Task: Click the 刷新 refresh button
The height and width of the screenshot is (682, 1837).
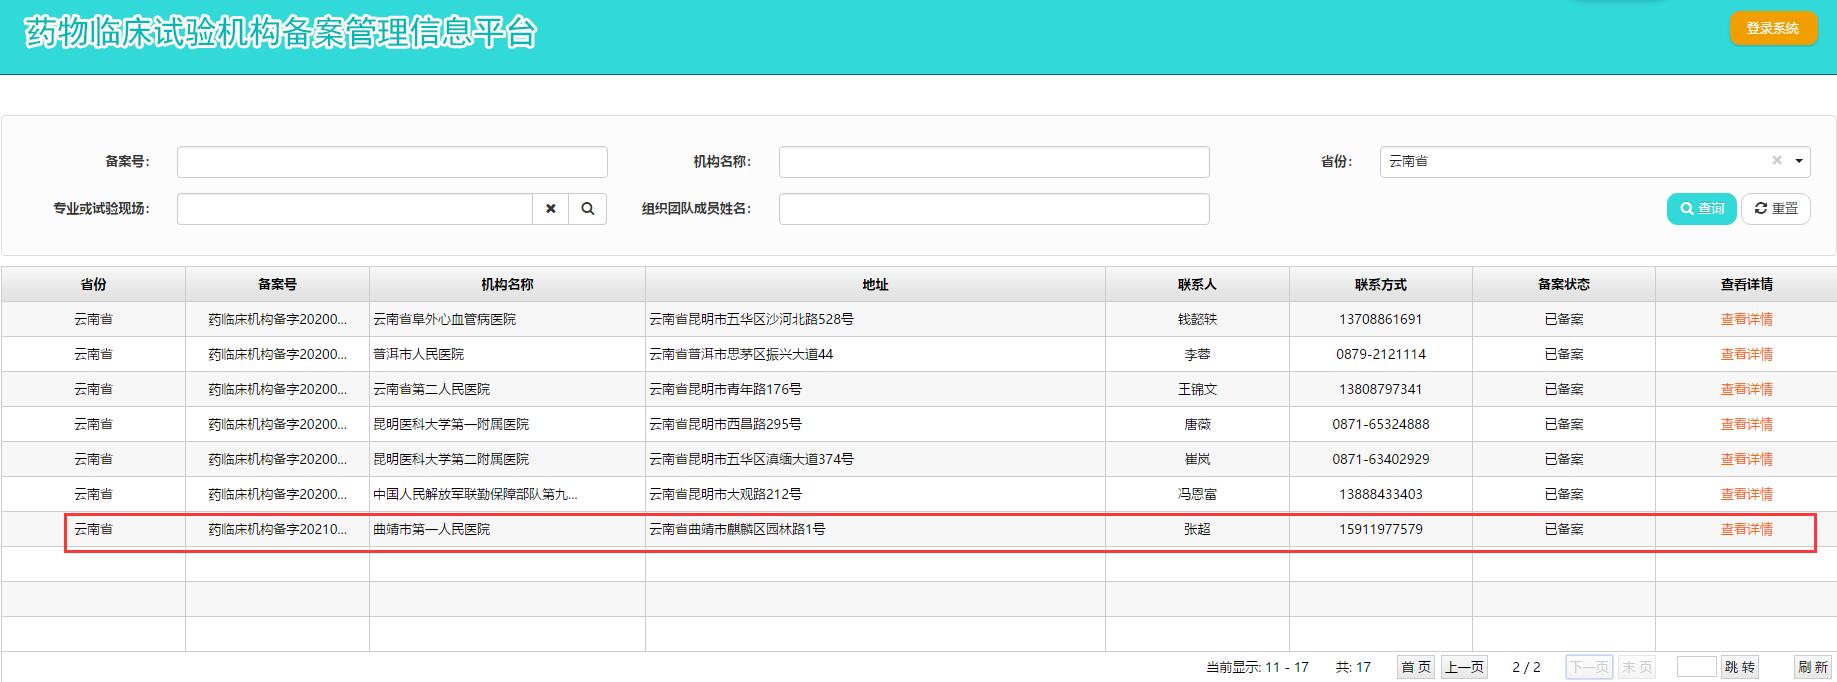Action: (x=1813, y=667)
